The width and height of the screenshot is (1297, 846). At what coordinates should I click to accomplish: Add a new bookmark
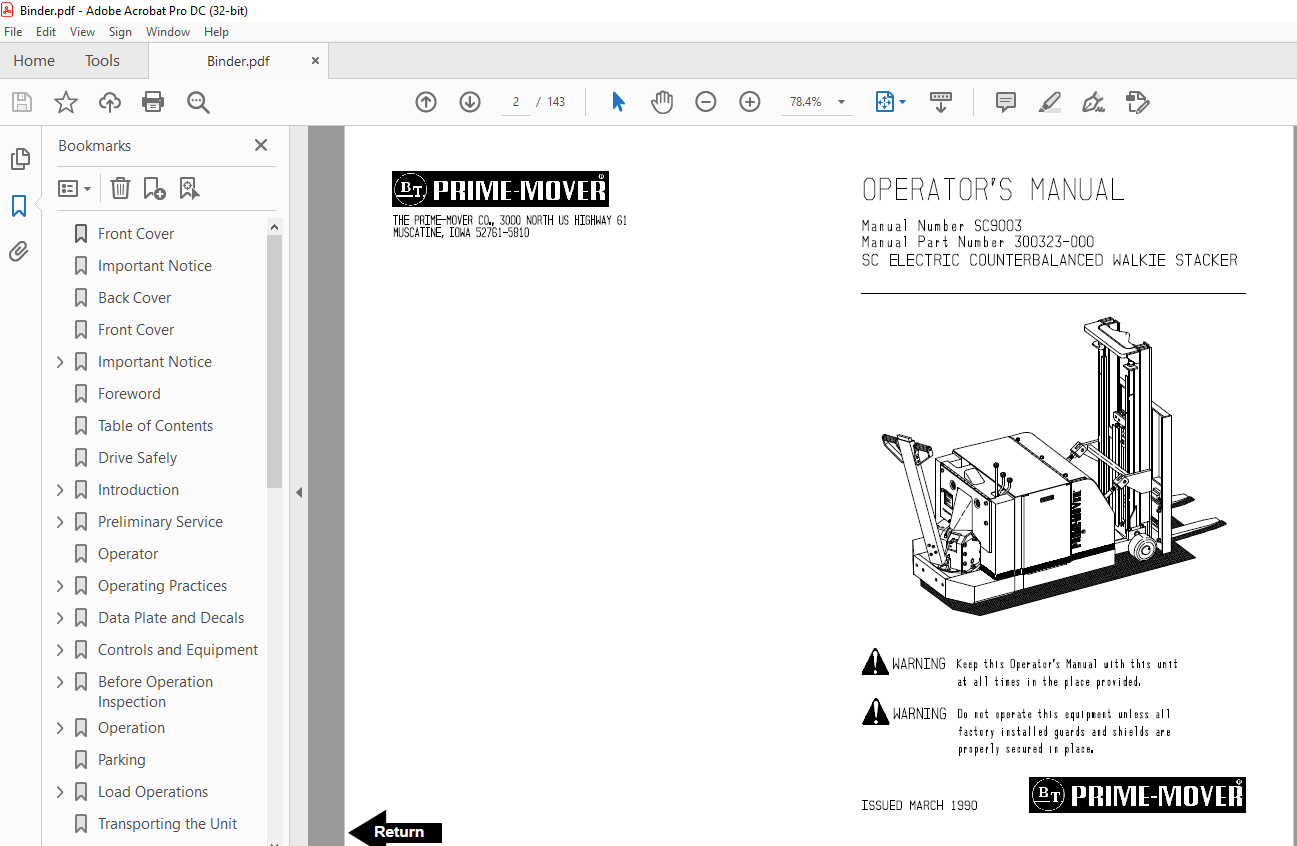154,188
